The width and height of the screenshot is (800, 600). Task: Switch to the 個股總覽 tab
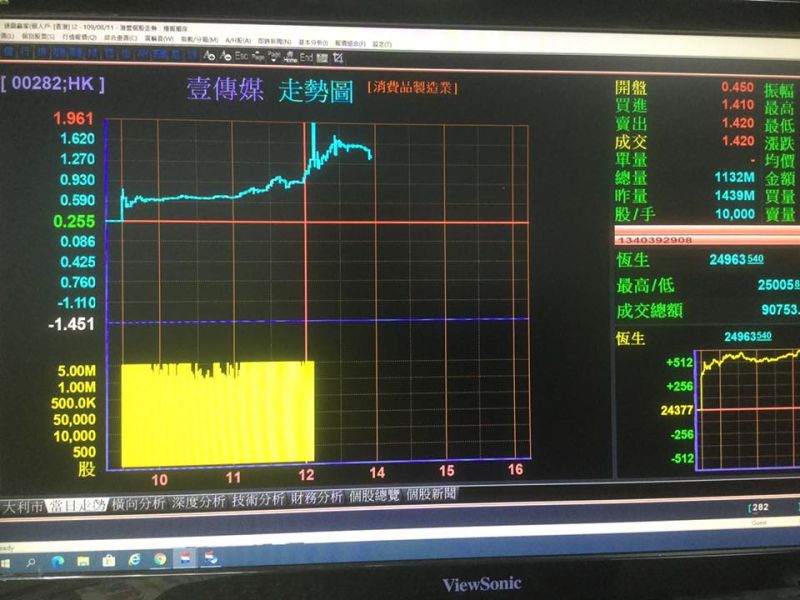tap(374, 495)
